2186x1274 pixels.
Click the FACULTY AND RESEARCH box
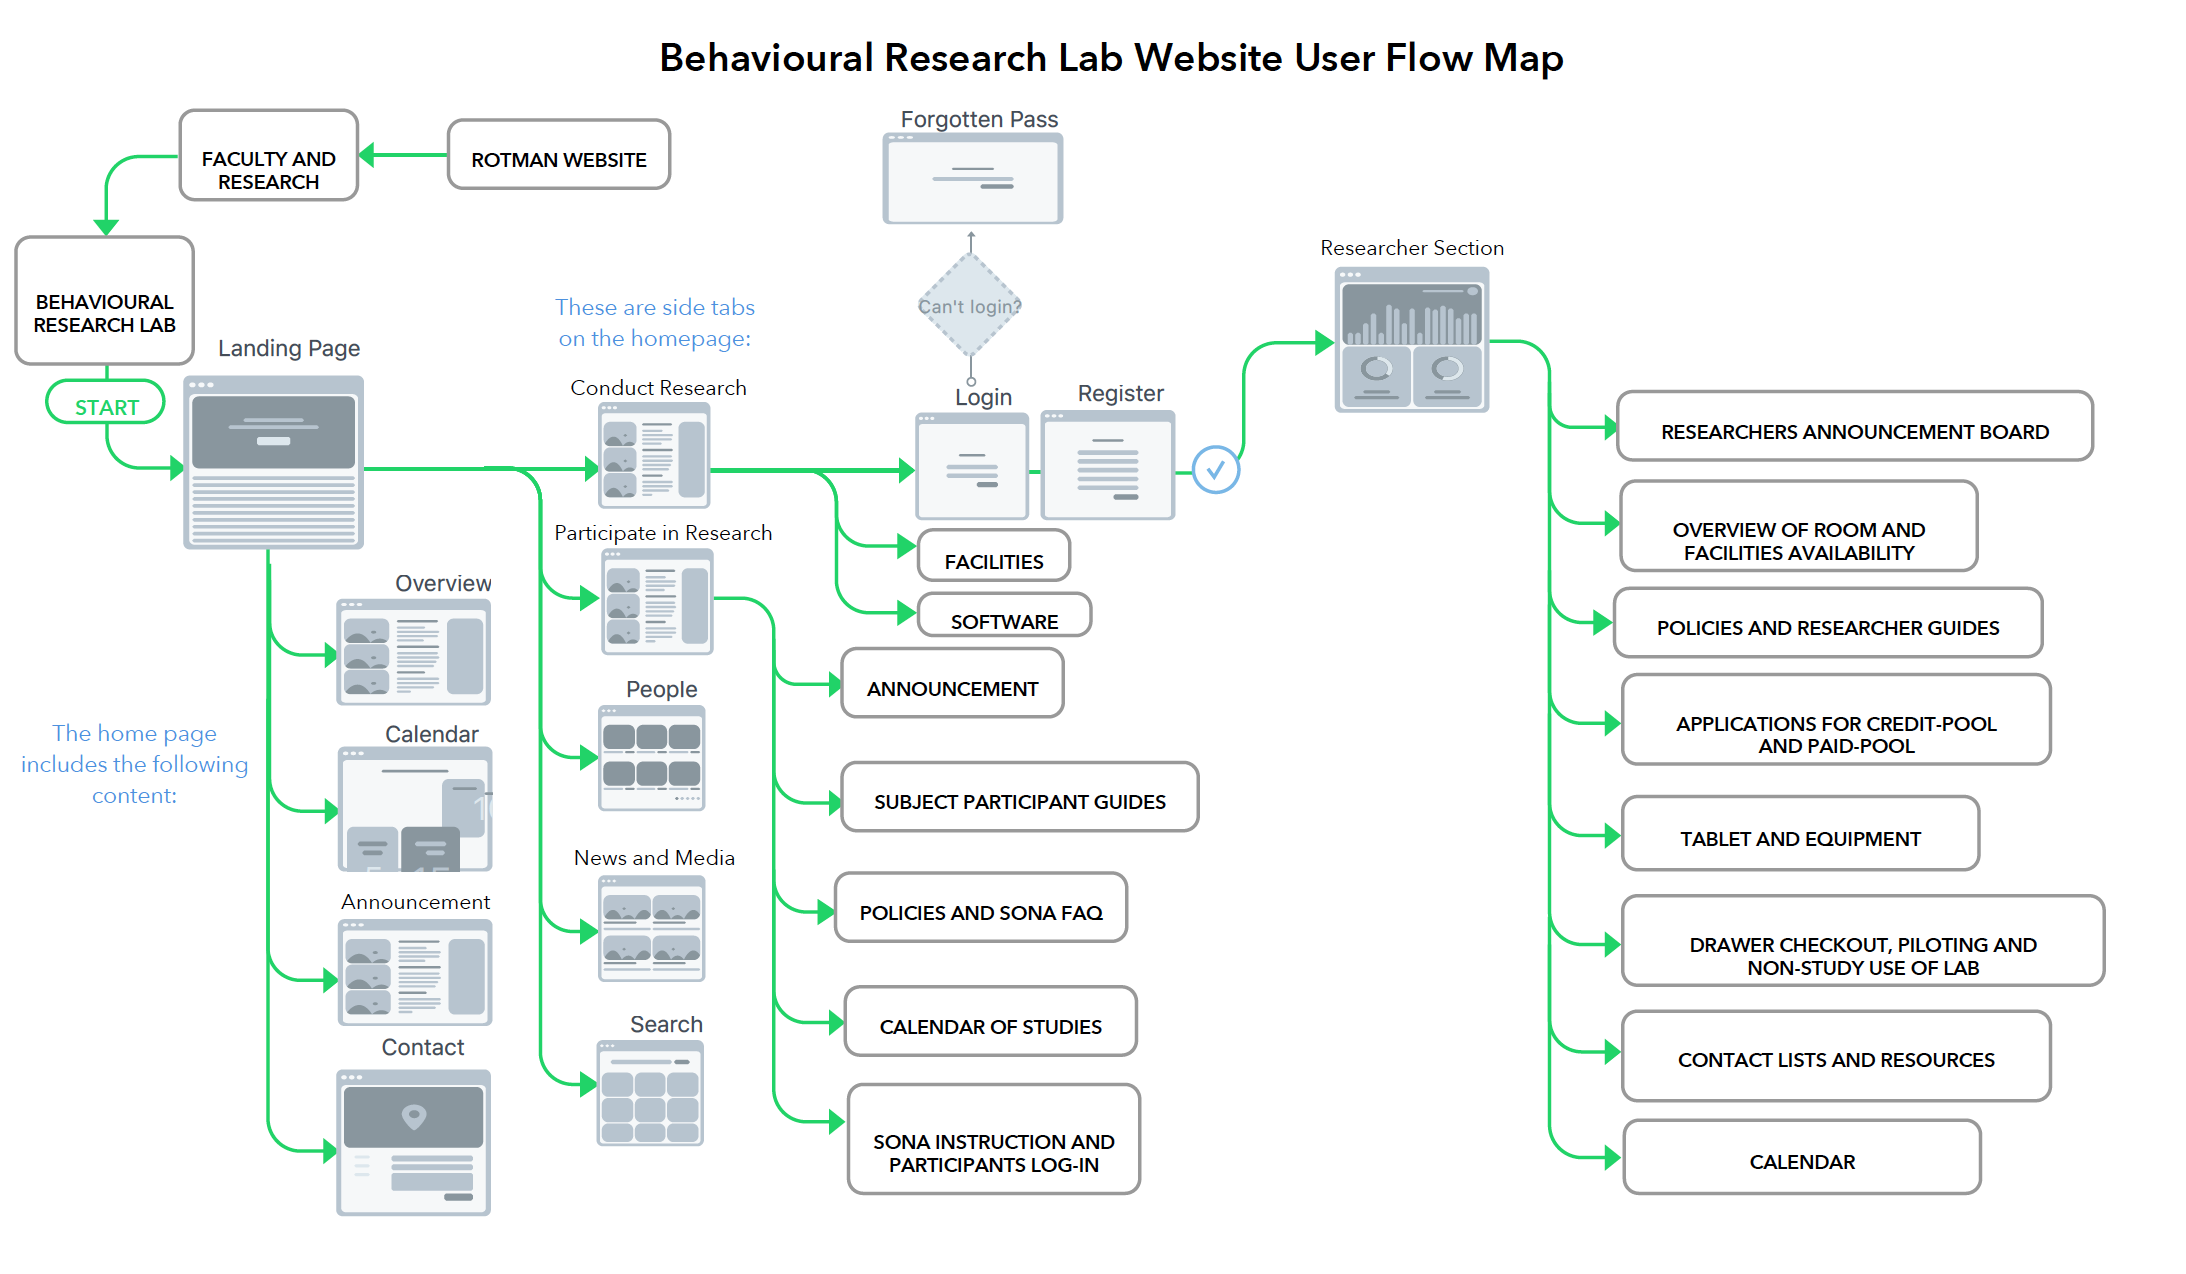pyautogui.click(x=269, y=156)
